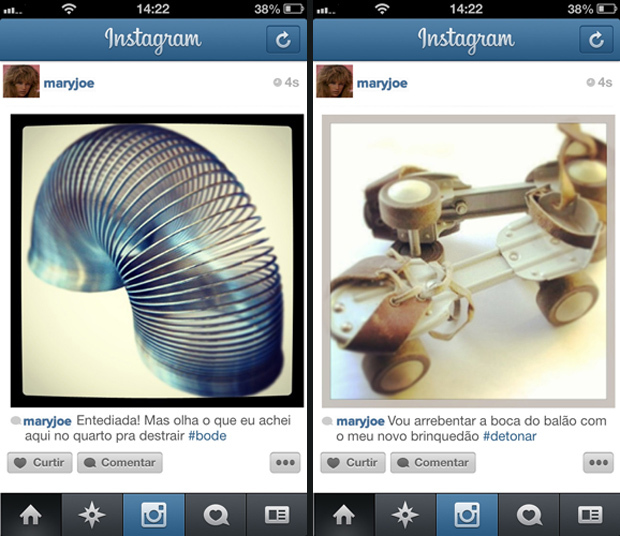The image size is (620, 536).
Task: Open more options under roller skate photo
Action: [598, 462]
